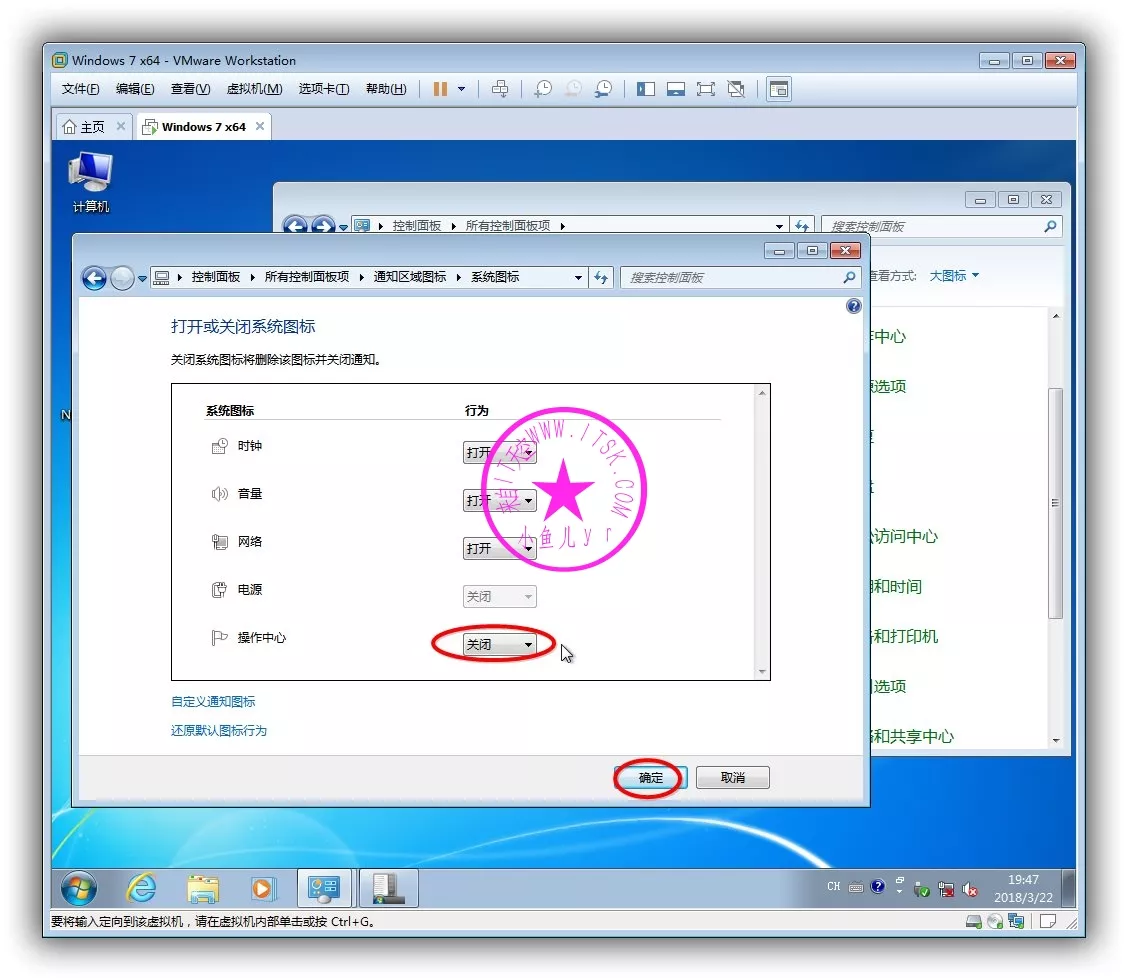Click the 搜索控制面板 search field in front window
The width and height of the screenshot is (1128, 980).
pyautogui.click(x=730, y=278)
